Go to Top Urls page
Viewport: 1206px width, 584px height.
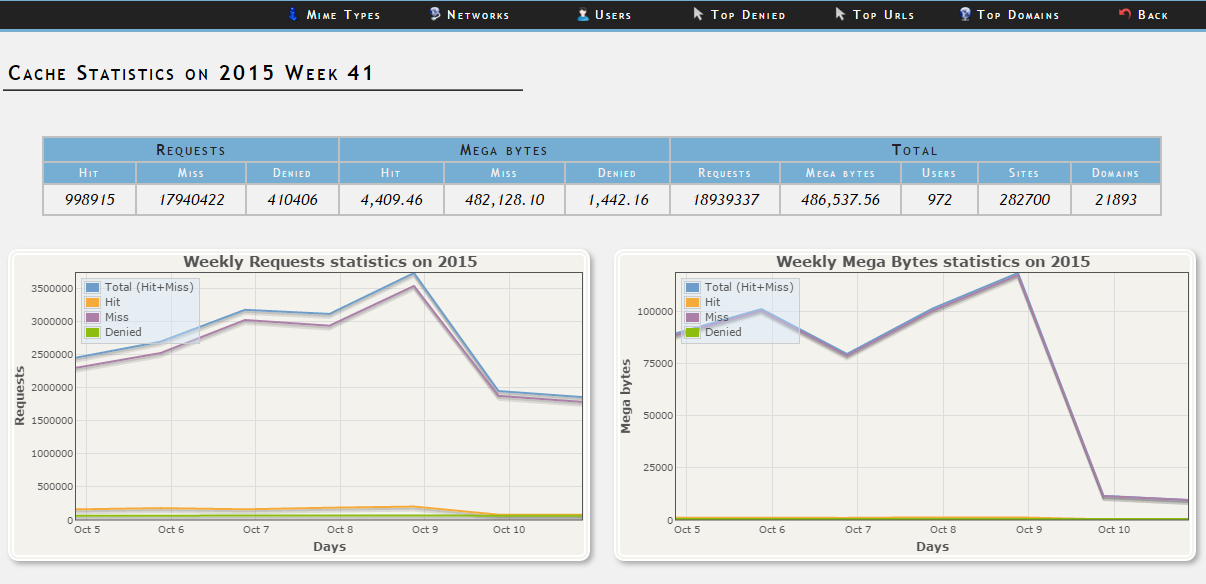pos(883,15)
